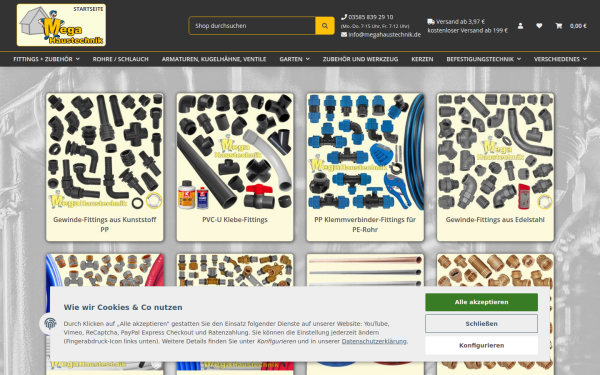Click the Wie wir Cookies & Co nutzen heading

tap(123, 307)
